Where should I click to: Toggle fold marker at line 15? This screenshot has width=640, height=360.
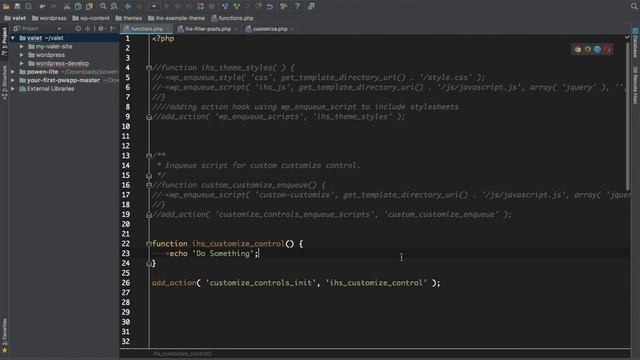pos(149,176)
